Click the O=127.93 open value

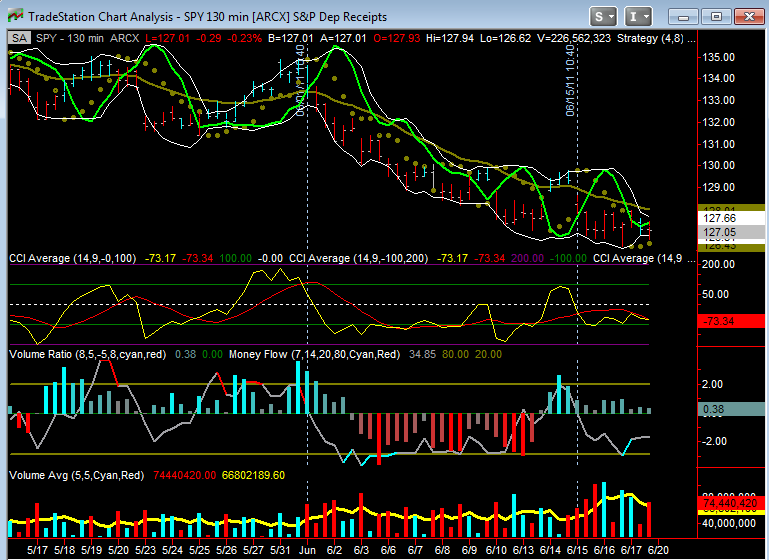click(x=396, y=38)
